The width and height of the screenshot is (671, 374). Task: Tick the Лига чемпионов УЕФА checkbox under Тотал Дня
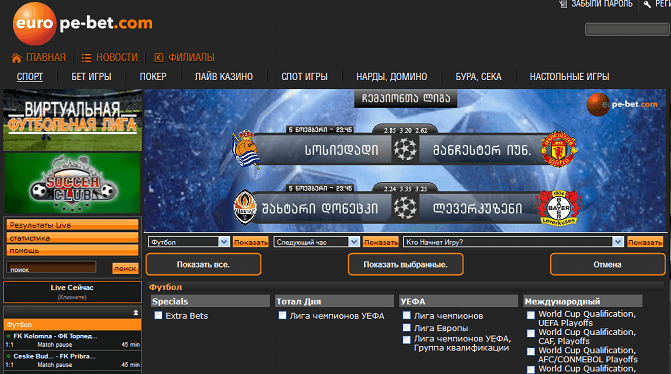(x=282, y=315)
